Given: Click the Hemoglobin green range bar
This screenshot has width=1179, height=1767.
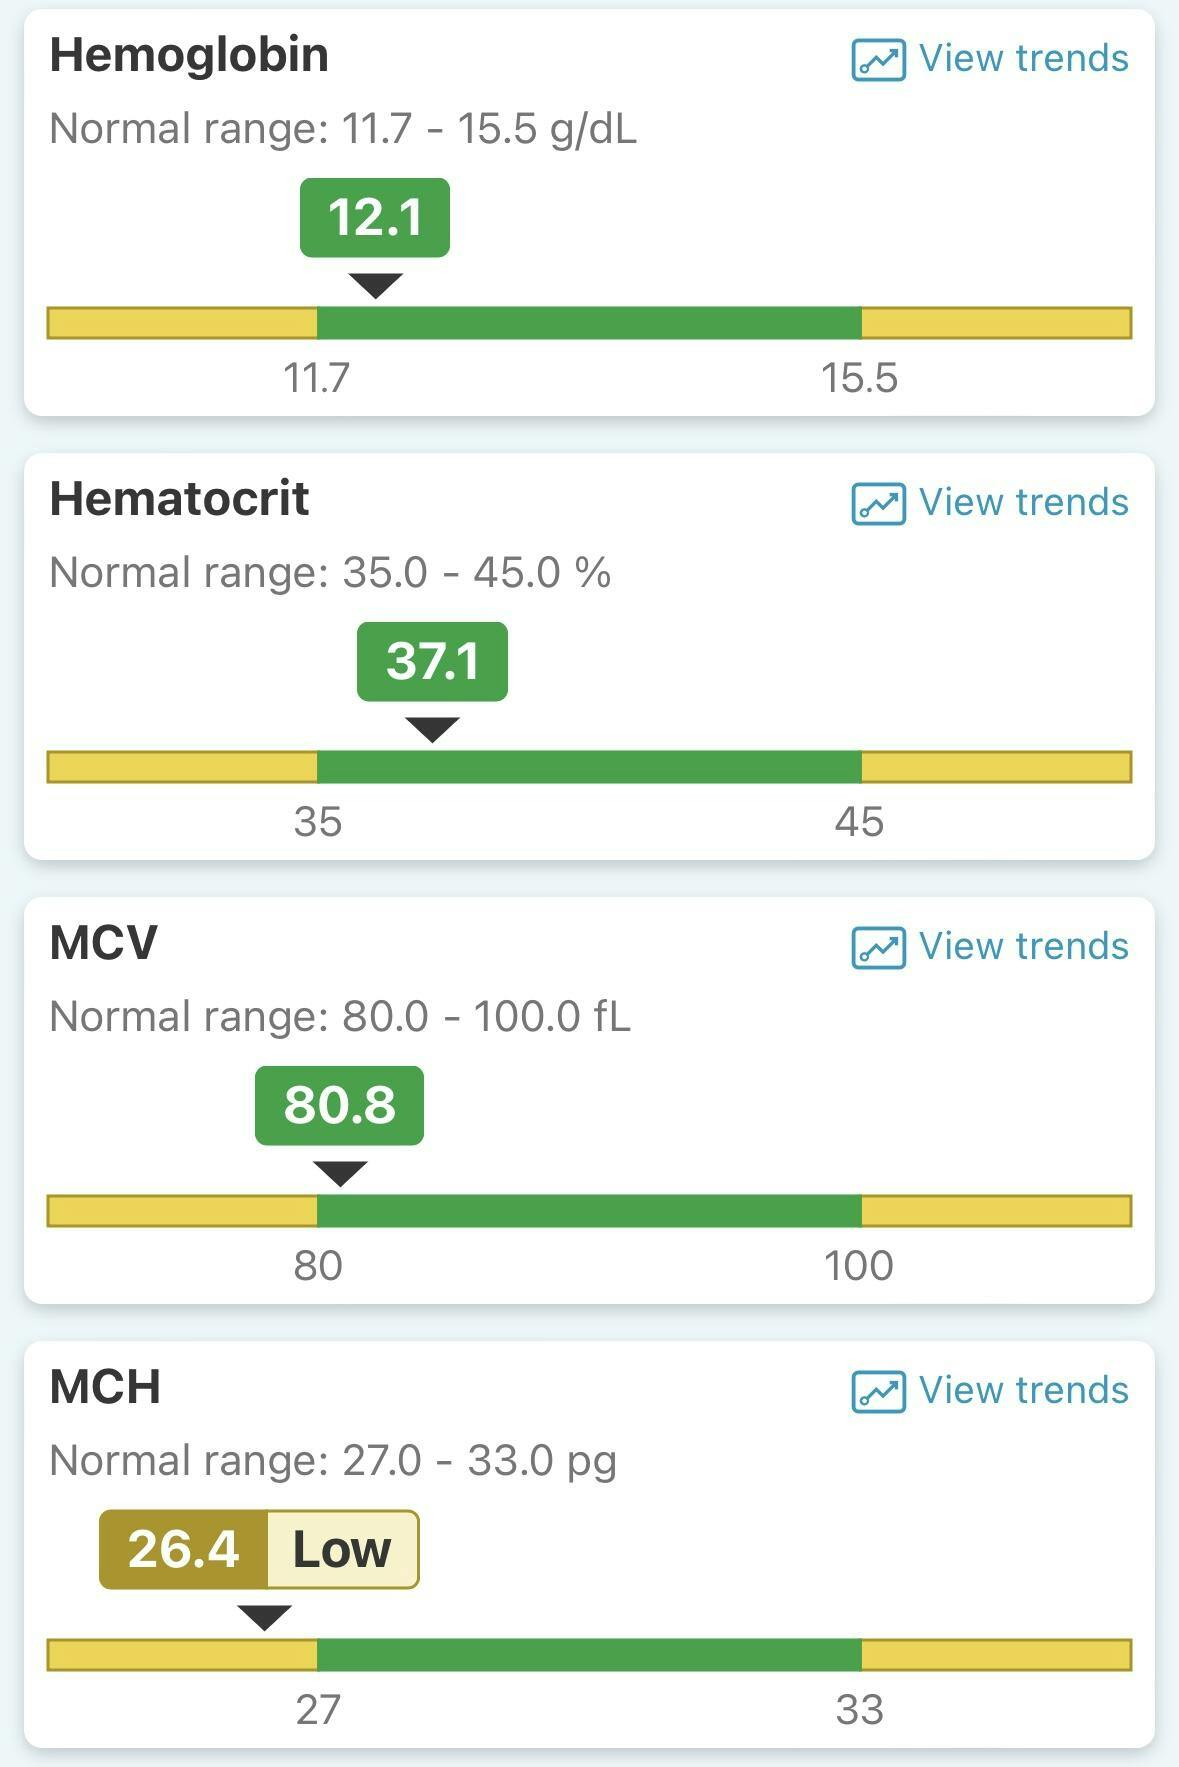Looking at the screenshot, I should (x=589, y=323).
